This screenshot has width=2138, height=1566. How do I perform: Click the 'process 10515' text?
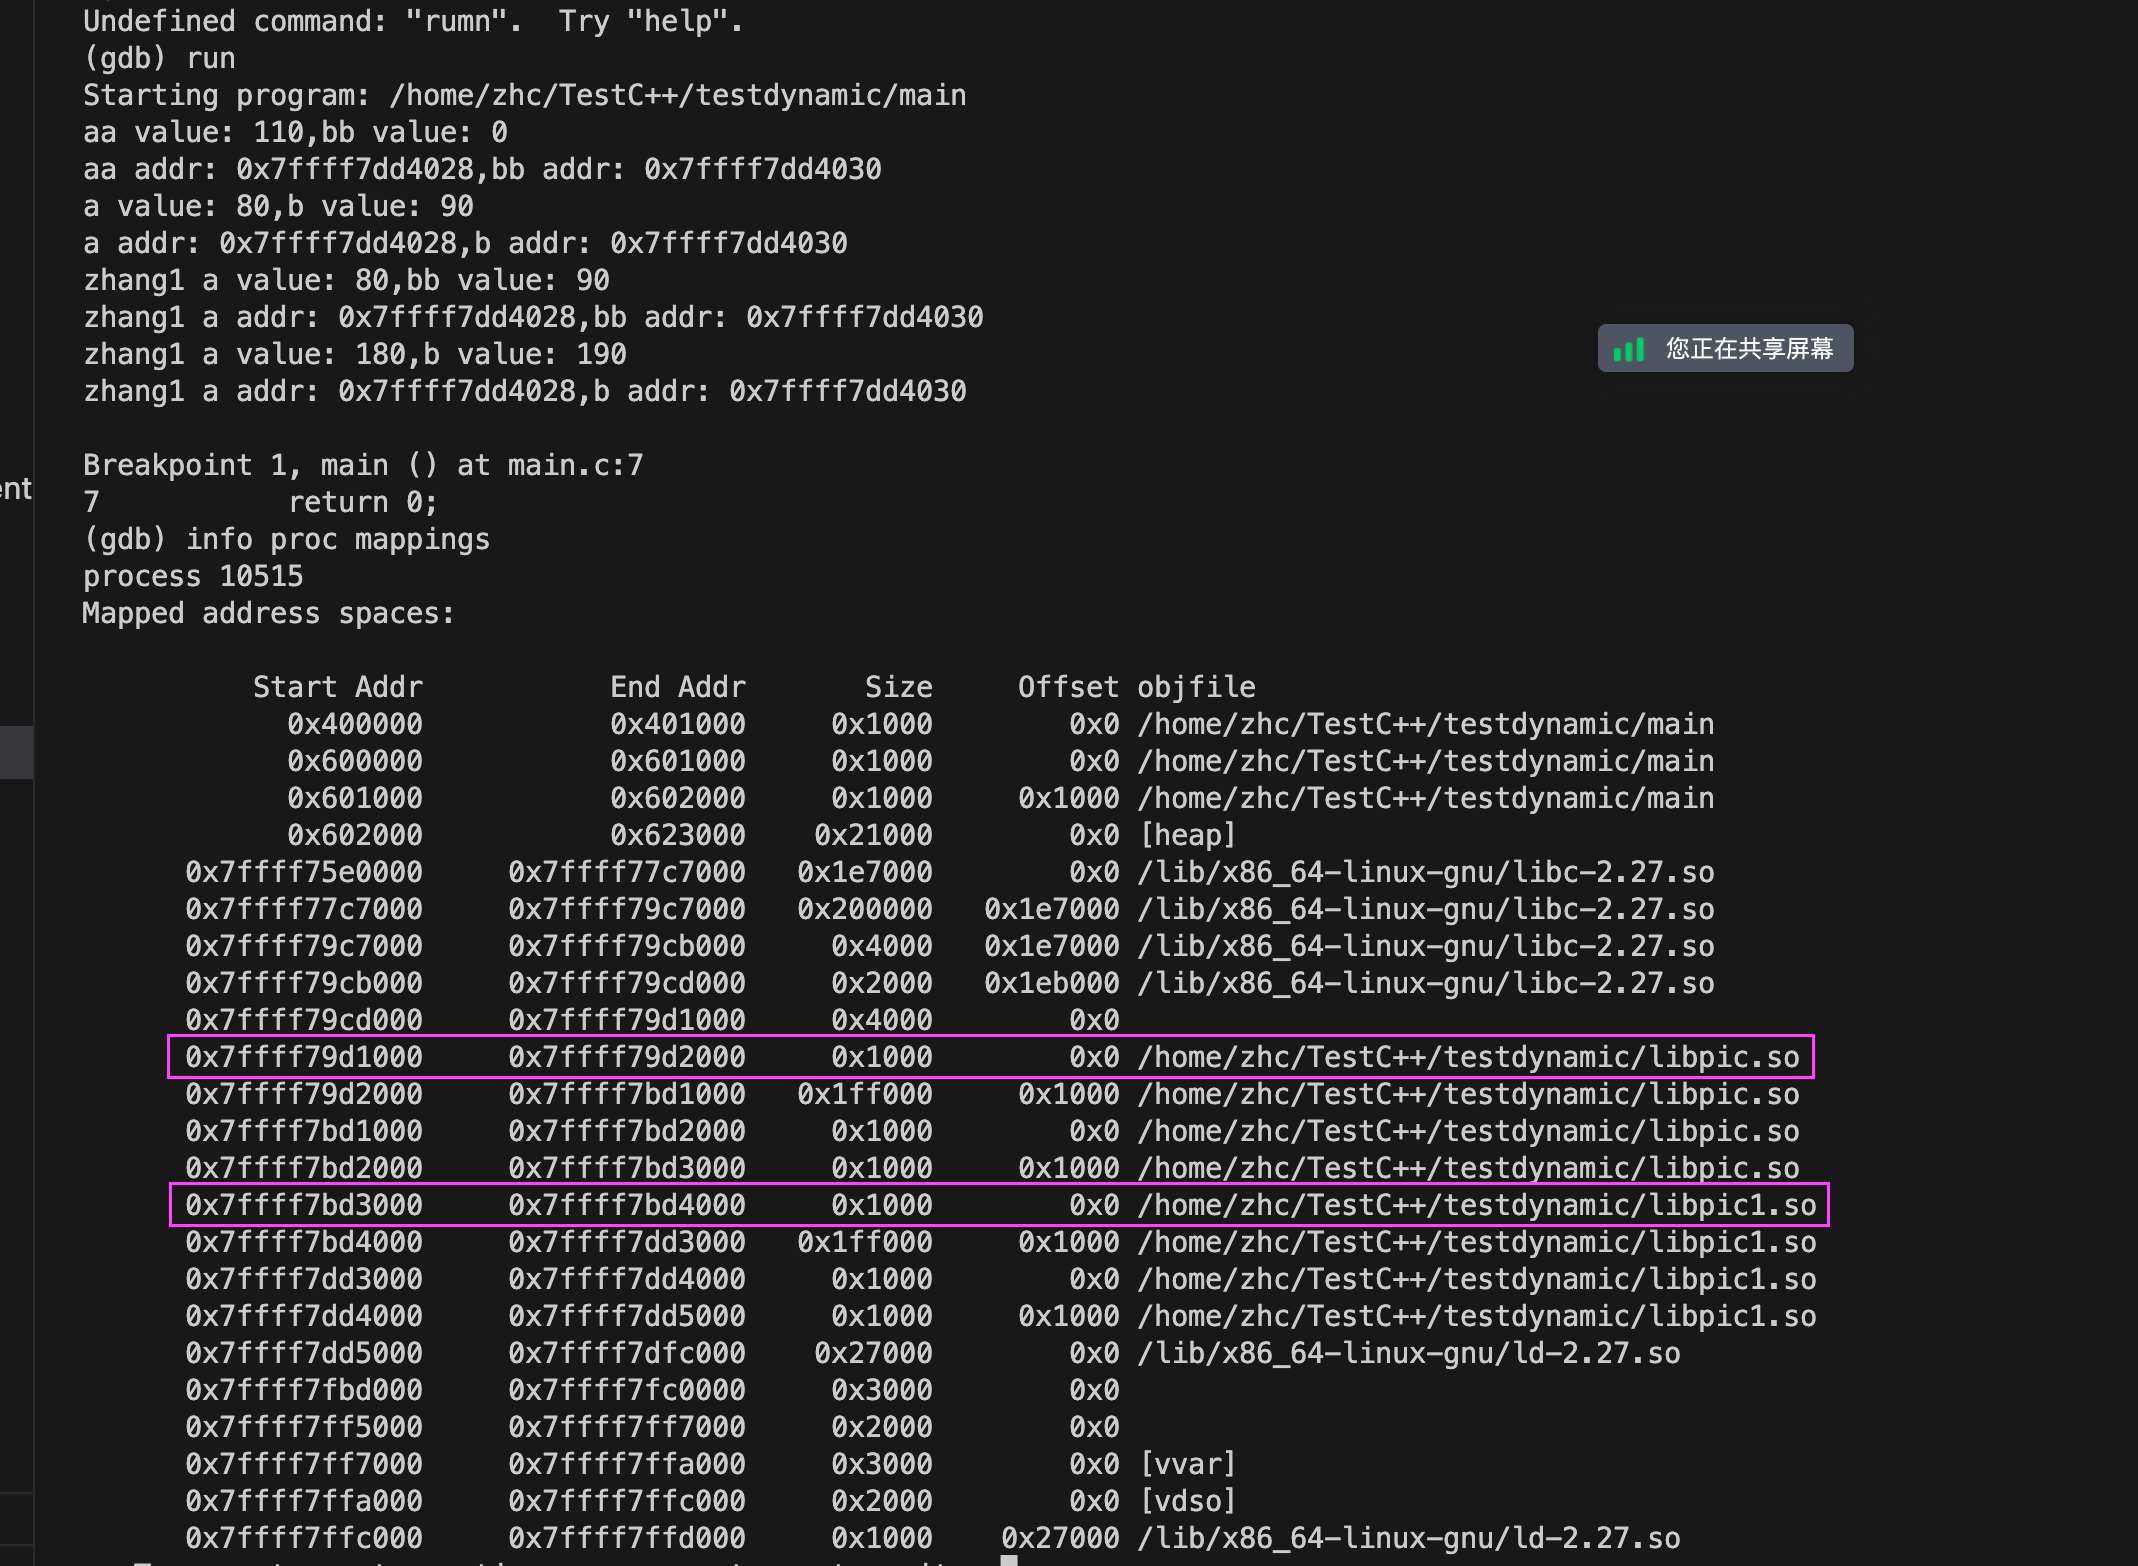(193, 577)
